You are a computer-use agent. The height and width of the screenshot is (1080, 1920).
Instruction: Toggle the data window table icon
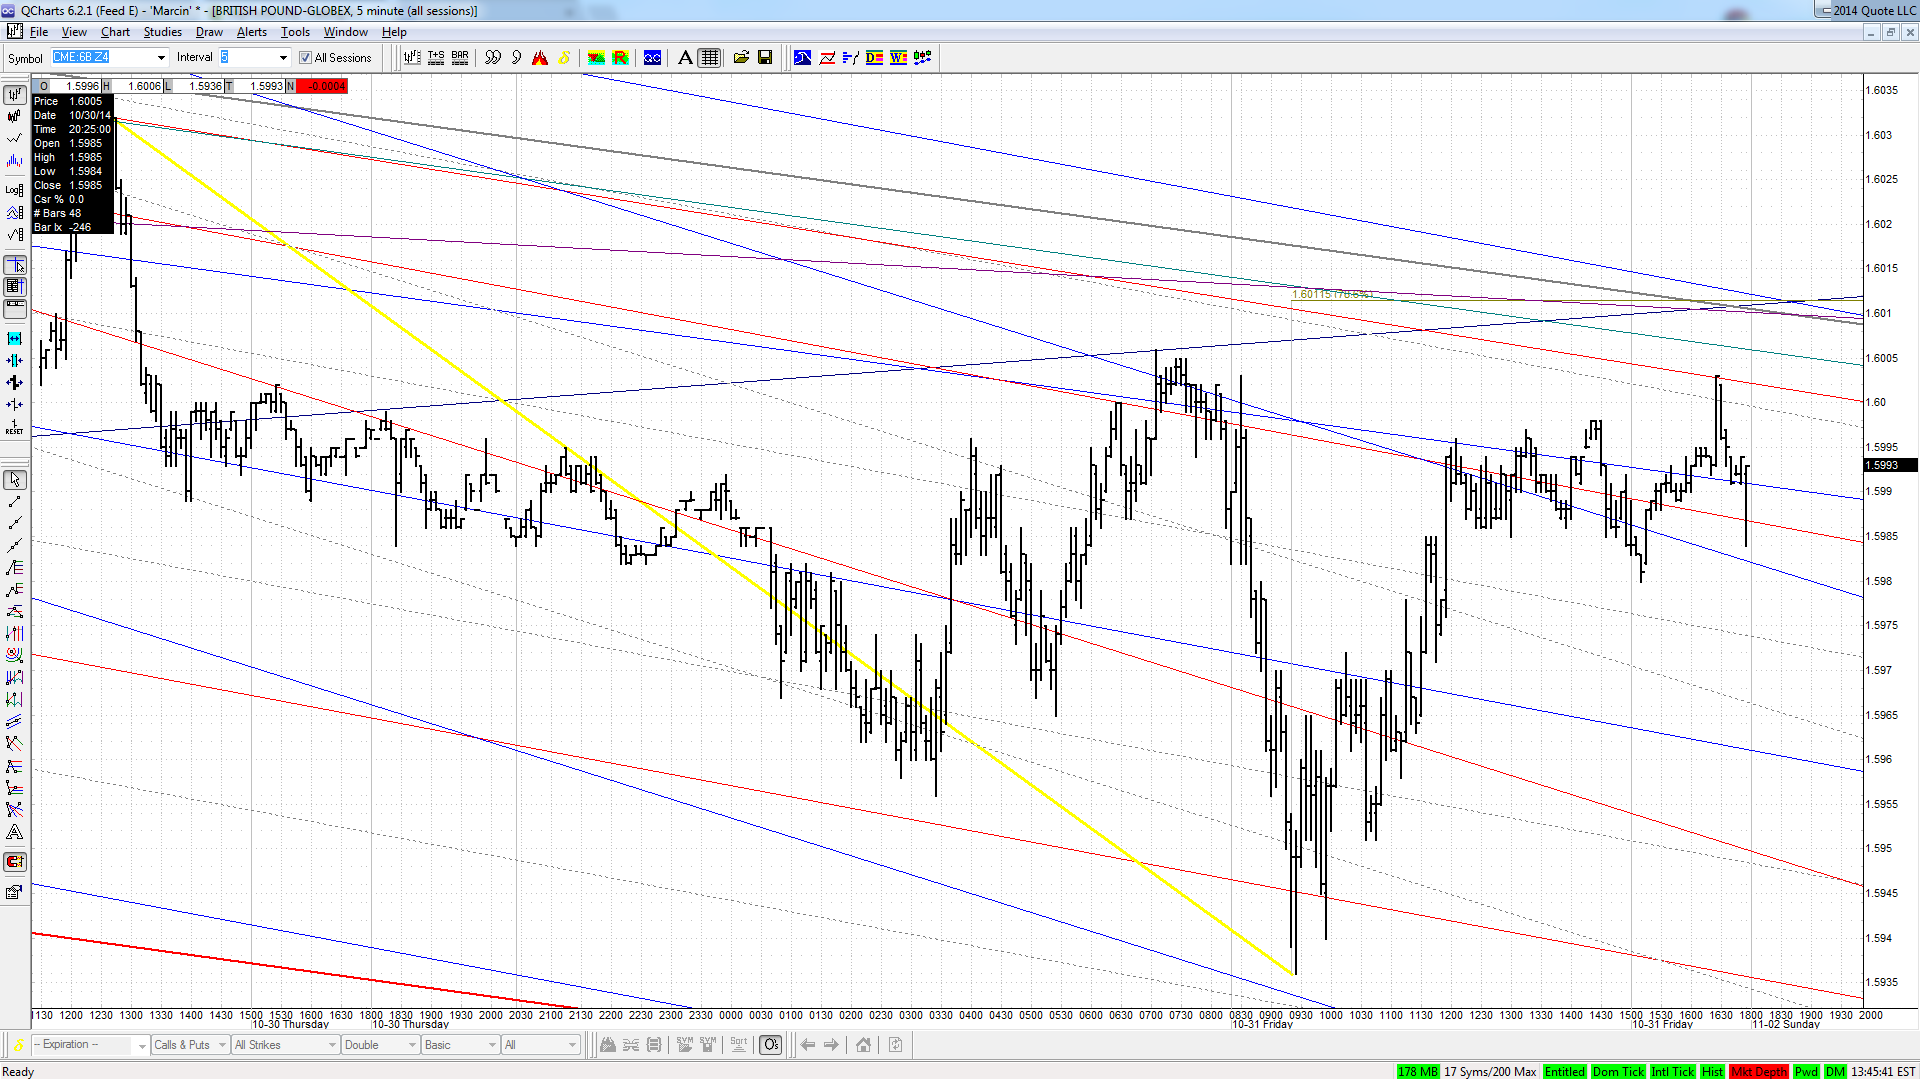(14, 287)
